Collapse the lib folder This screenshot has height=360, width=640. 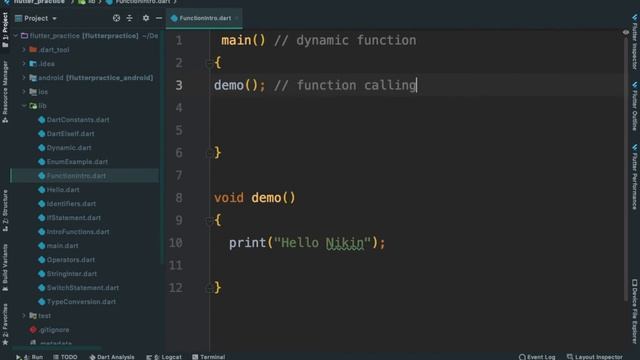[24, 106]
